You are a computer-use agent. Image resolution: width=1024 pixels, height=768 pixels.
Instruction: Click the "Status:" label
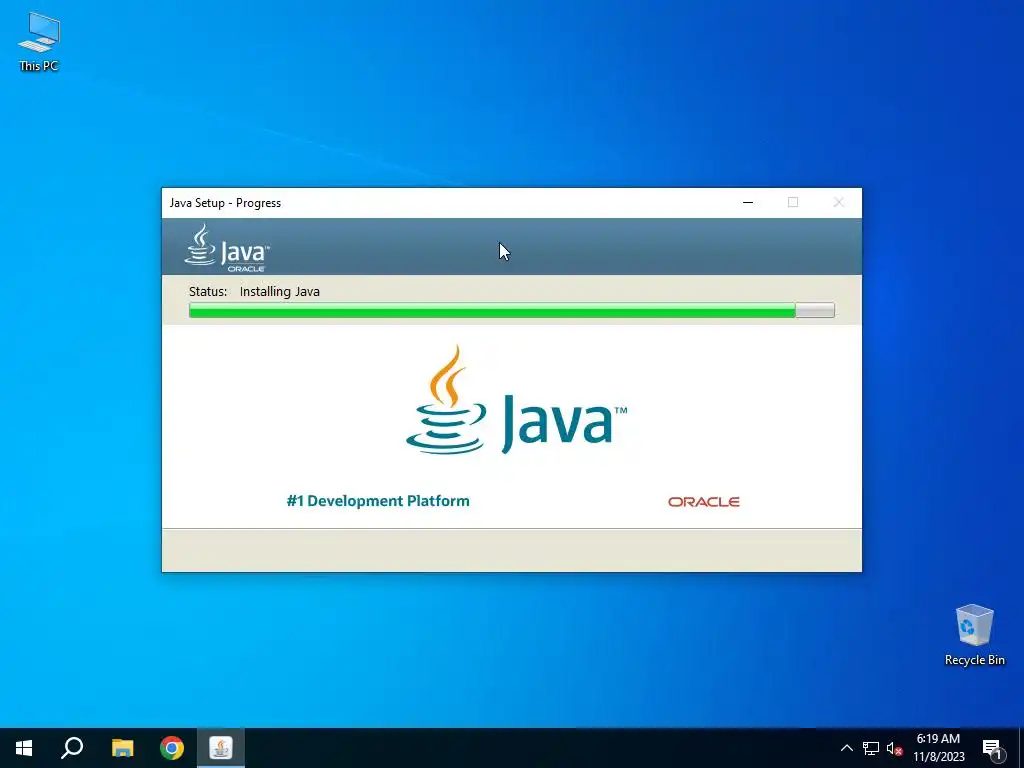208,292
